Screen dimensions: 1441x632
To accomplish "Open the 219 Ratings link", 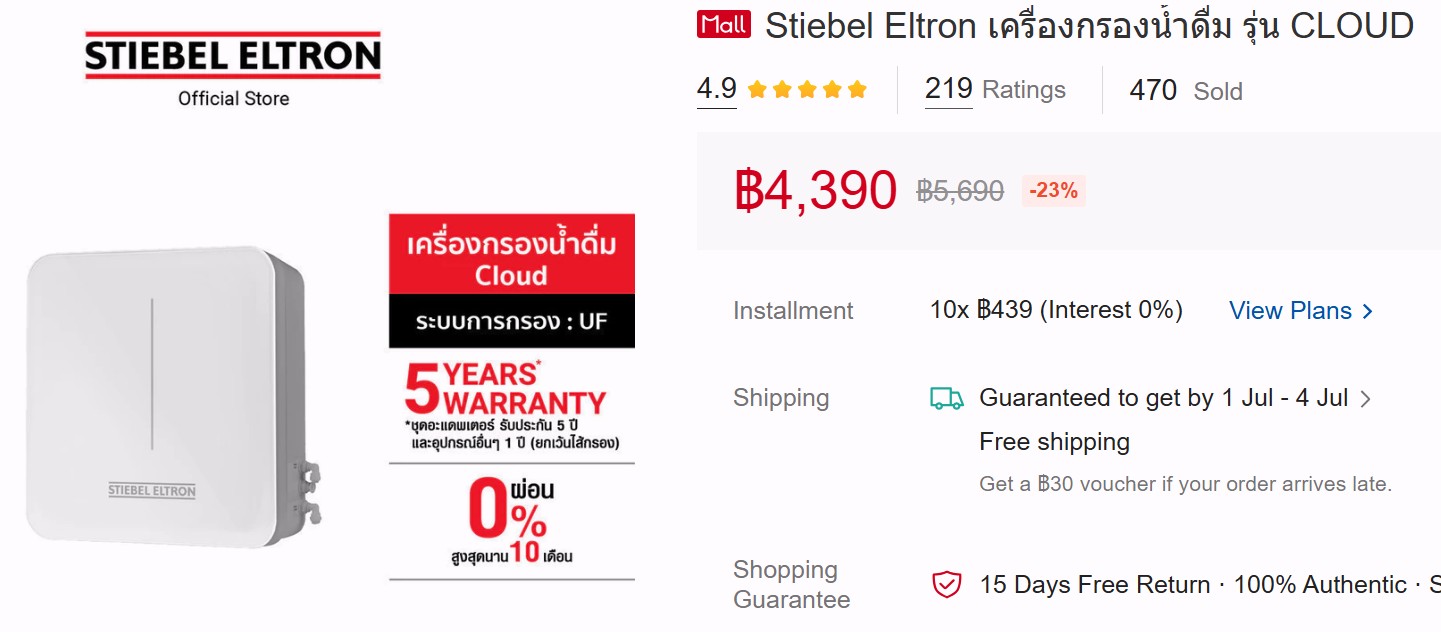I will coord(995,90).
